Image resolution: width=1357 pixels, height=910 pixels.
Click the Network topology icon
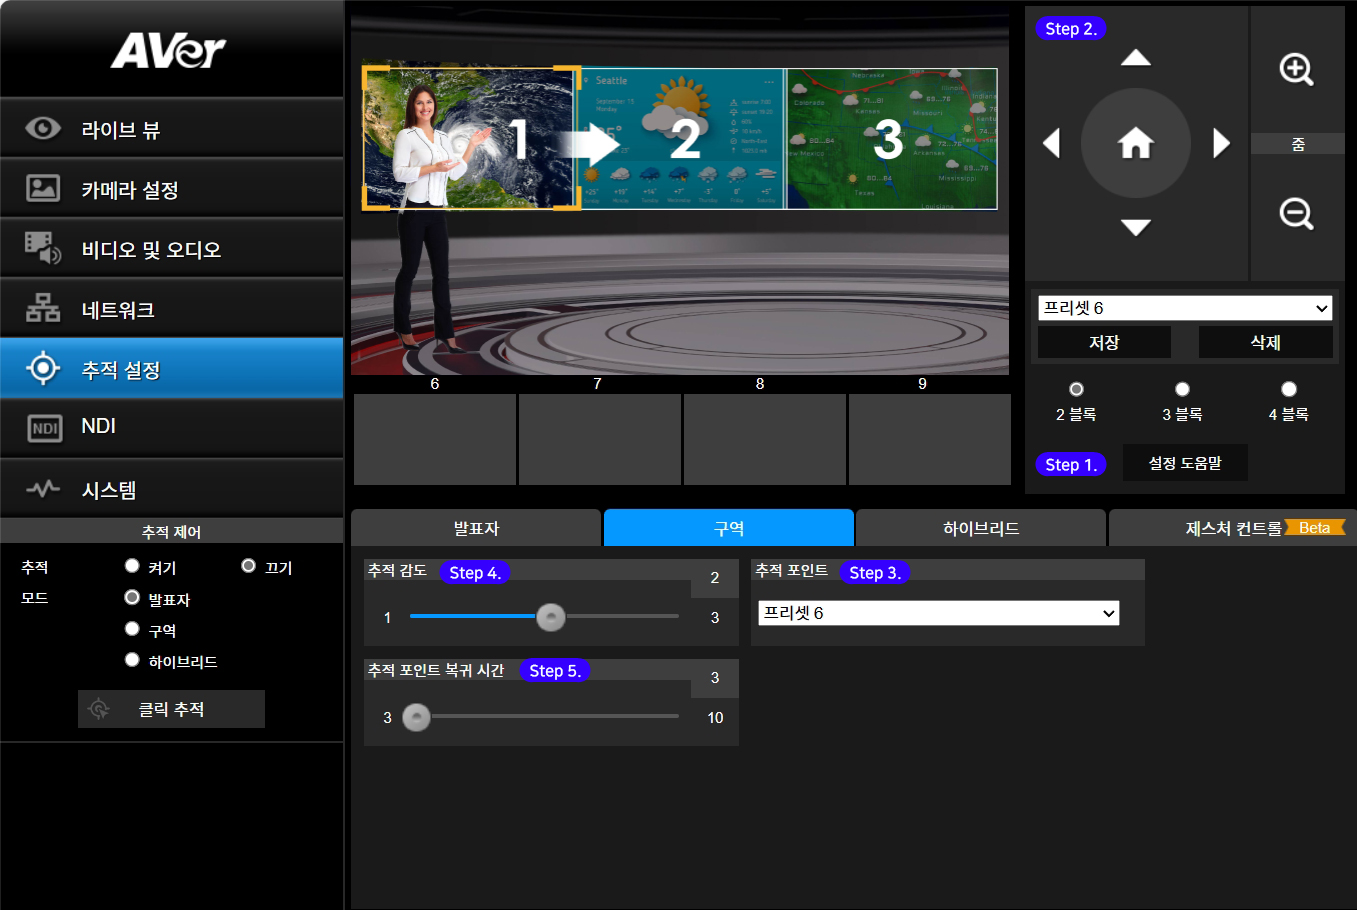click(x=43, y=308)
